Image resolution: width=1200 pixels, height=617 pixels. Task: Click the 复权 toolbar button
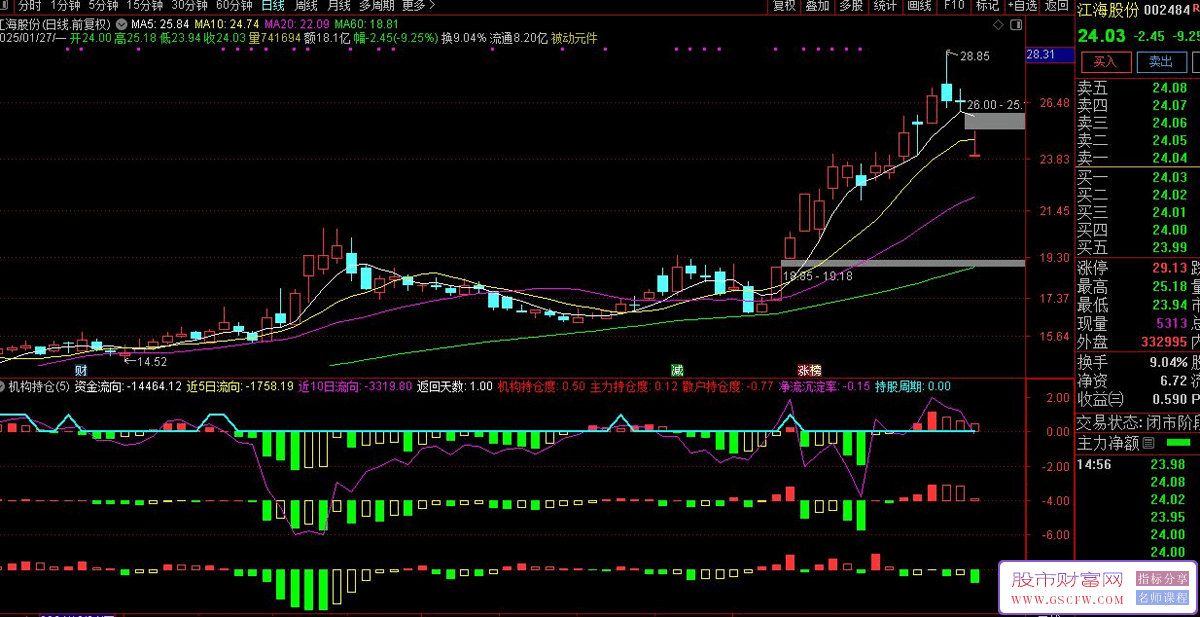(x=784, y=6)
